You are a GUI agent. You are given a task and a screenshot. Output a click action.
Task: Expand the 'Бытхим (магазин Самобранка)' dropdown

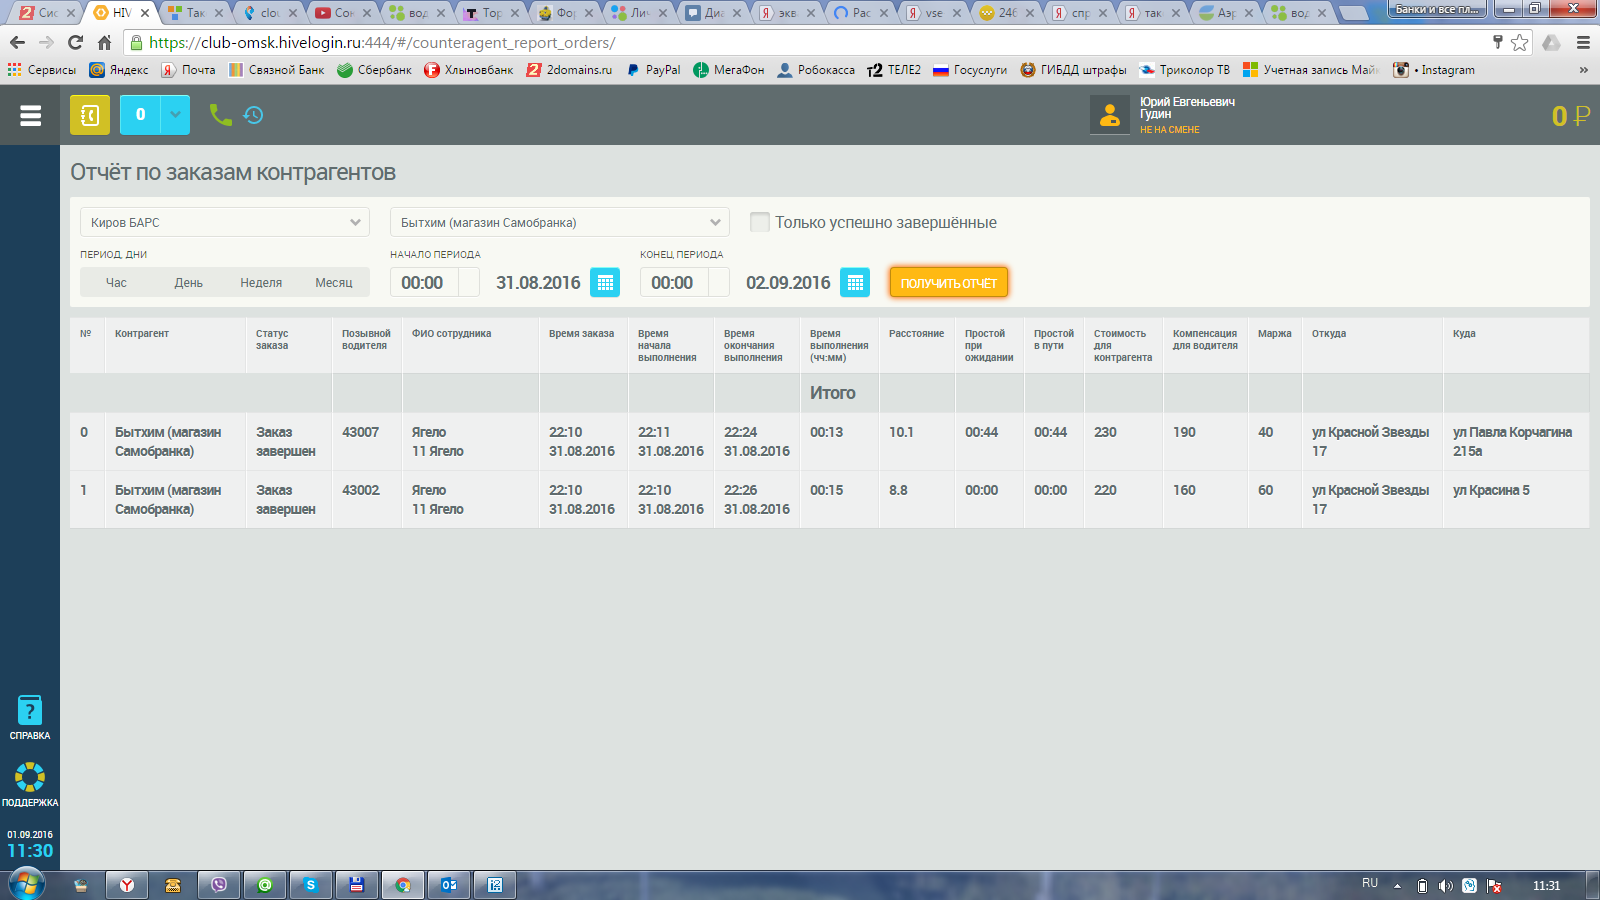tap(560, 222)
